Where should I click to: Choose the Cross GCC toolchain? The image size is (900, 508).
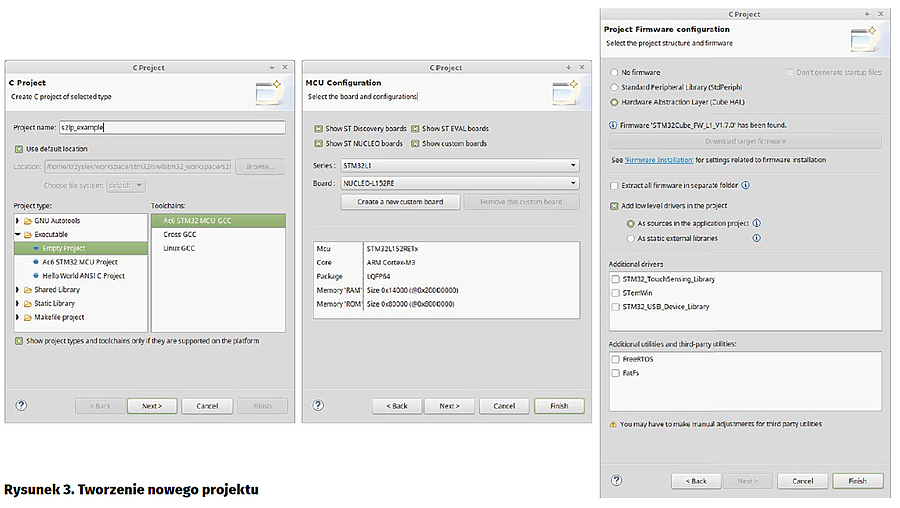click(180, 233)
